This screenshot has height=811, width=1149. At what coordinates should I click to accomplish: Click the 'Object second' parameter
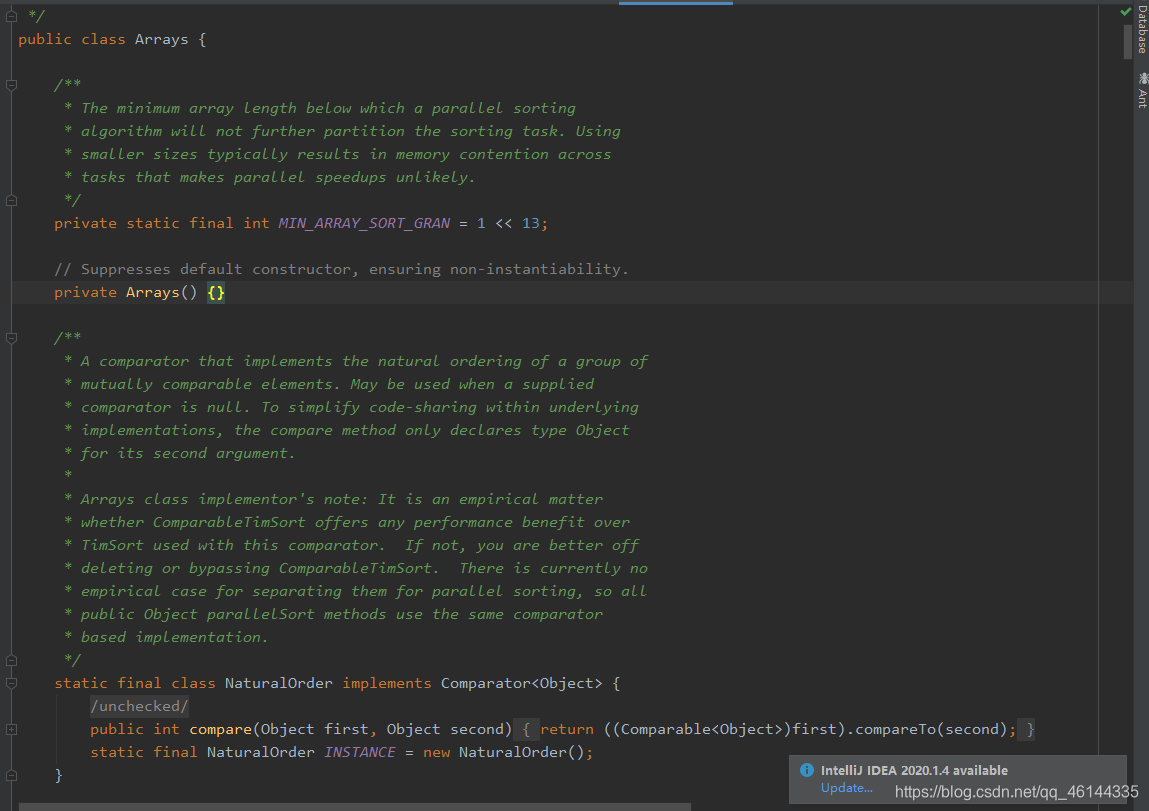pyautogui.click(x=445, y=729)
